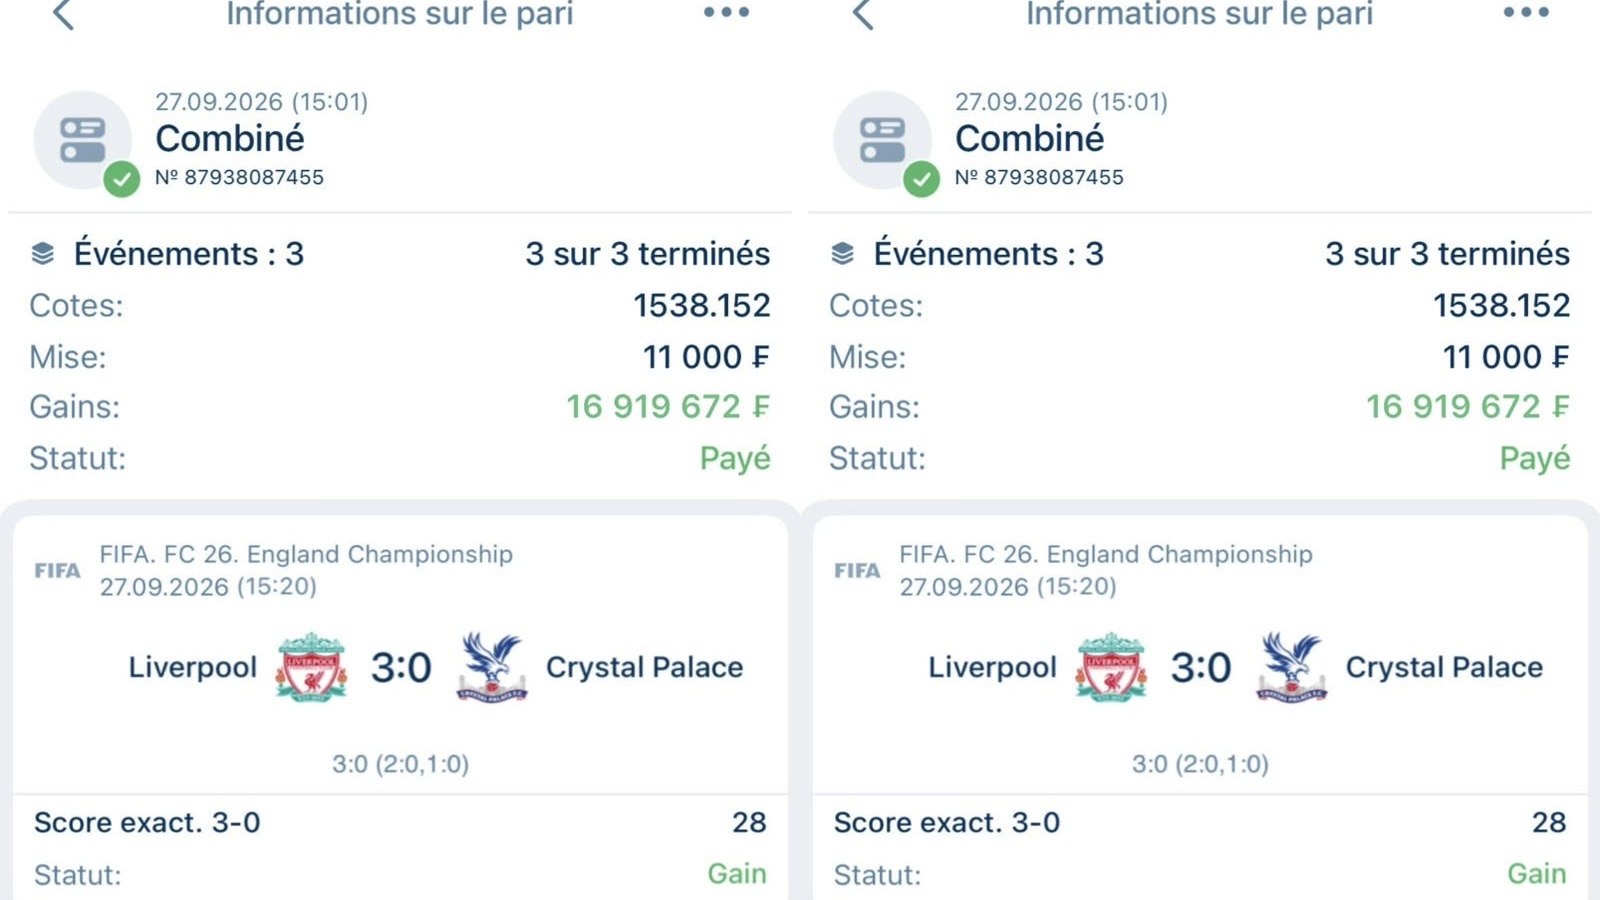Tap right Payé status text

click(x=1535, y=458)
